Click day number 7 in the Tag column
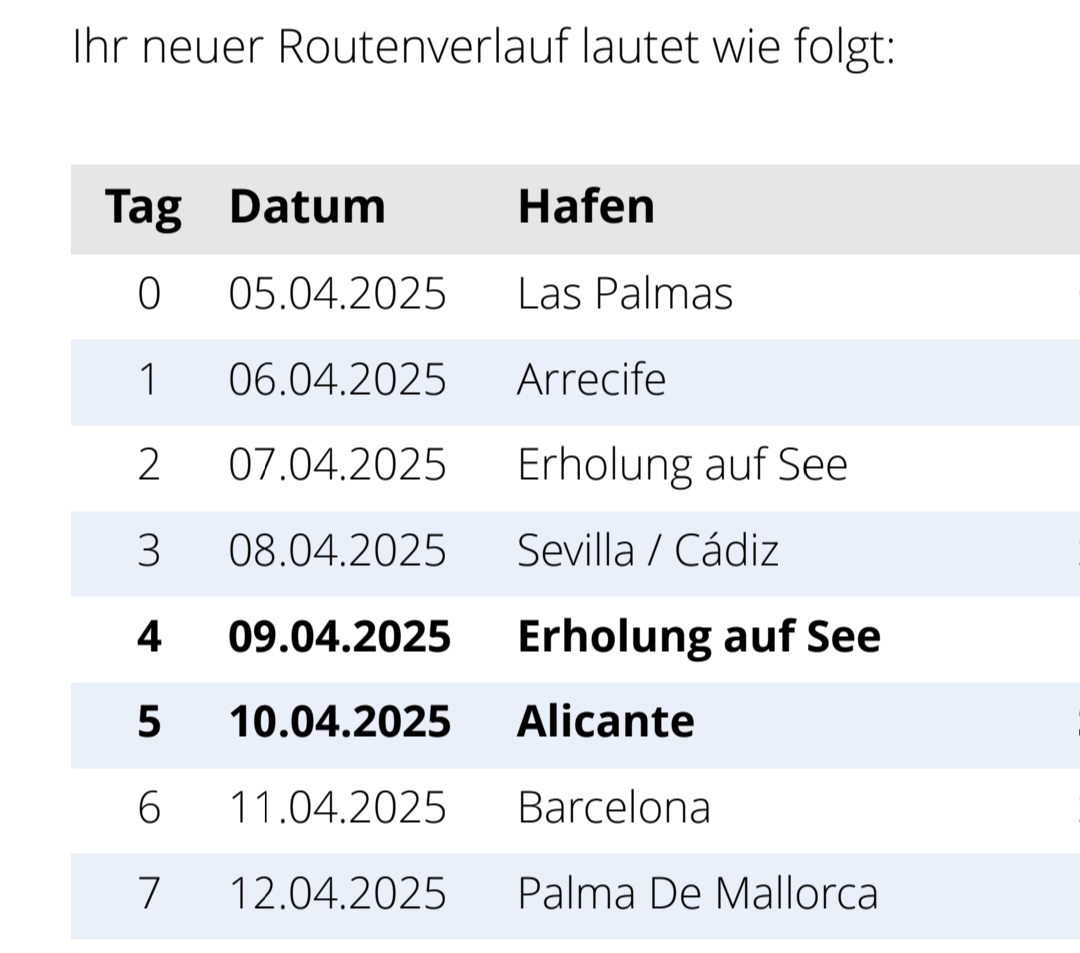Image resolution: width=1080 pixels, height=953 pixels. pyautogui.click(x=148, y=894)
